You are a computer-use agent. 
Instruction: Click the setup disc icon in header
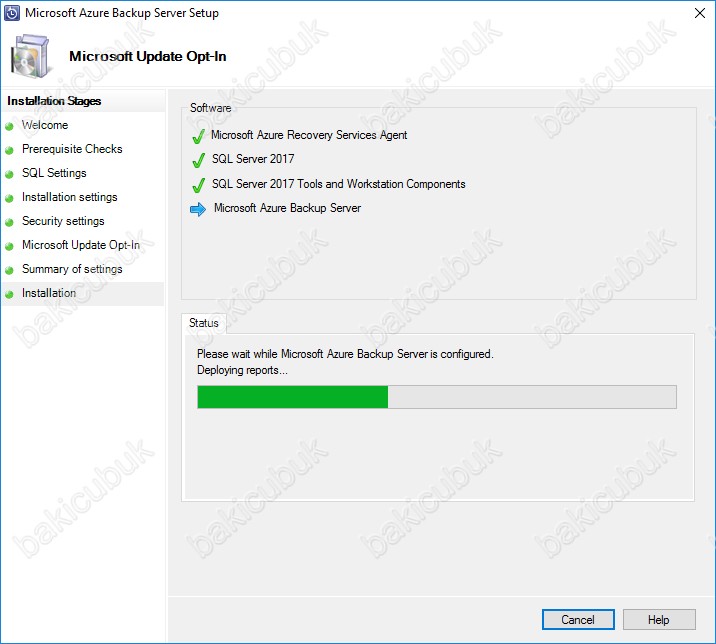[x=30, y=56]
